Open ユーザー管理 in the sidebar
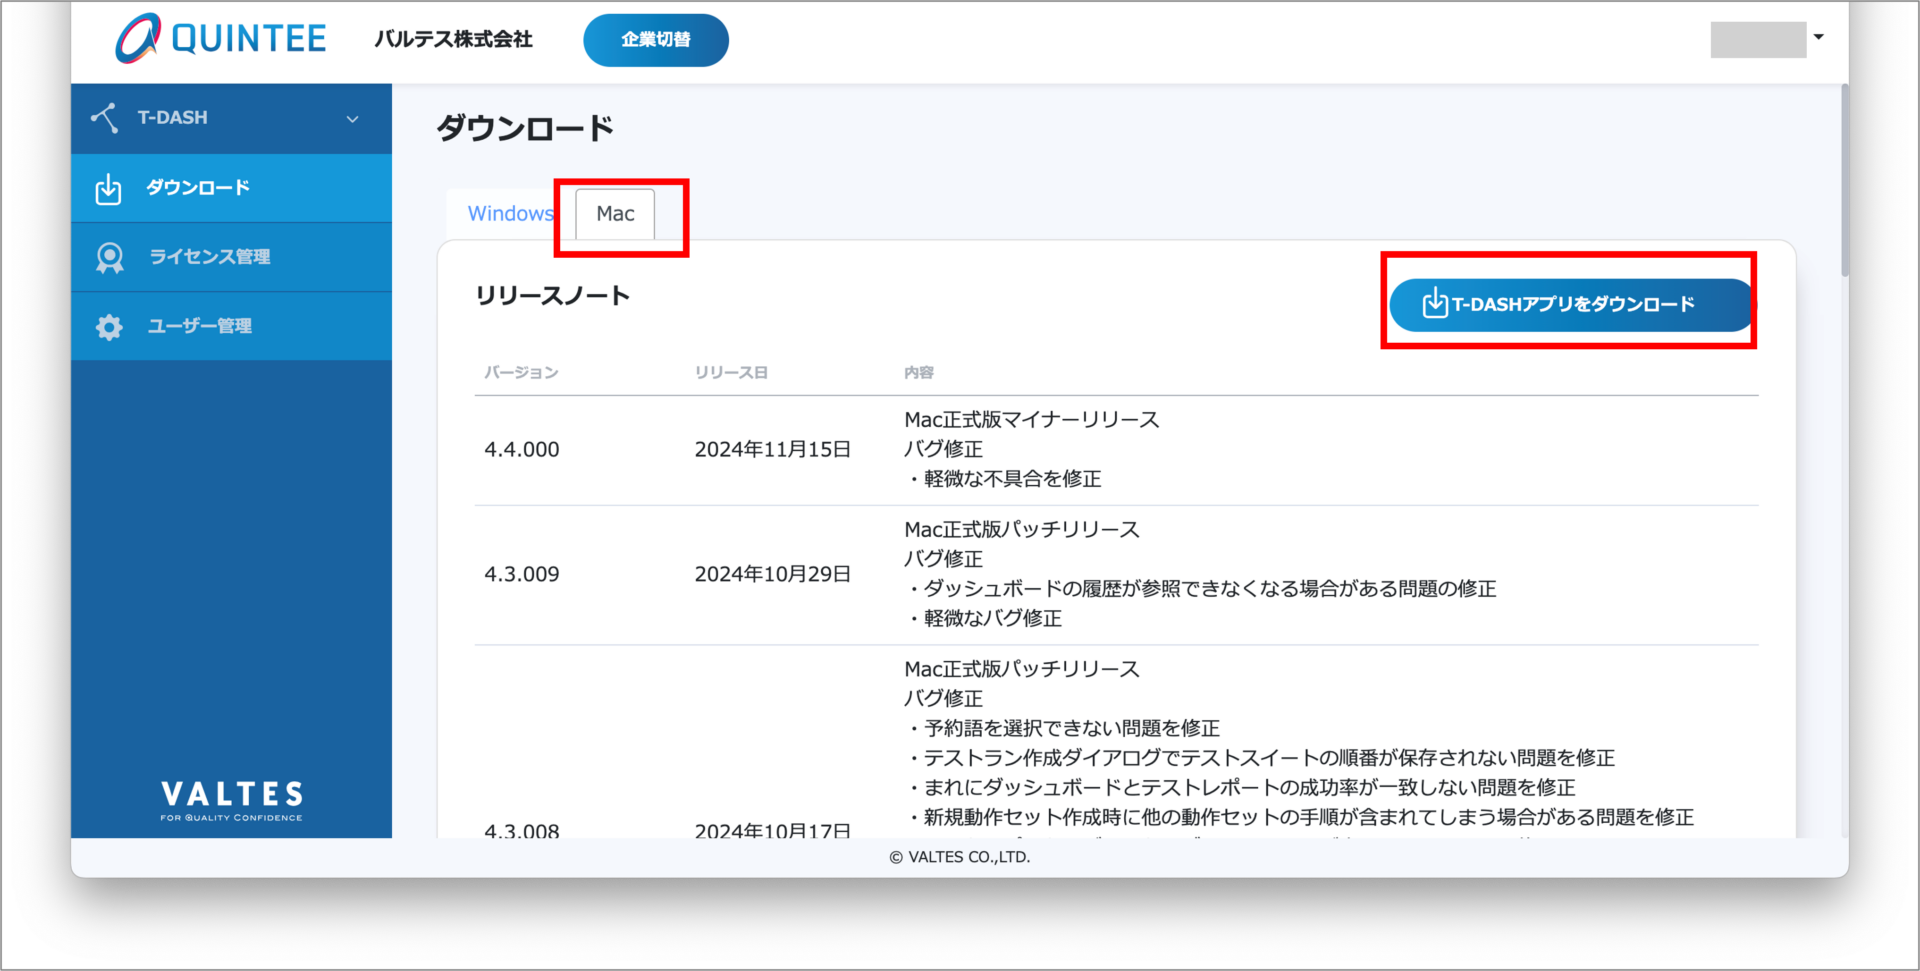This screenshot has width=1920, height=971. [200, 326]
